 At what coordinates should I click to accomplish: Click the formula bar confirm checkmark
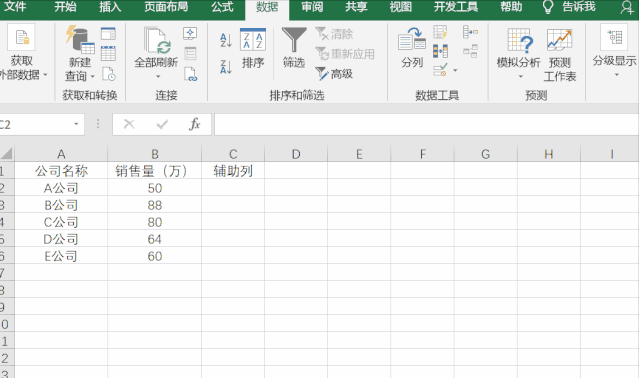162,124
